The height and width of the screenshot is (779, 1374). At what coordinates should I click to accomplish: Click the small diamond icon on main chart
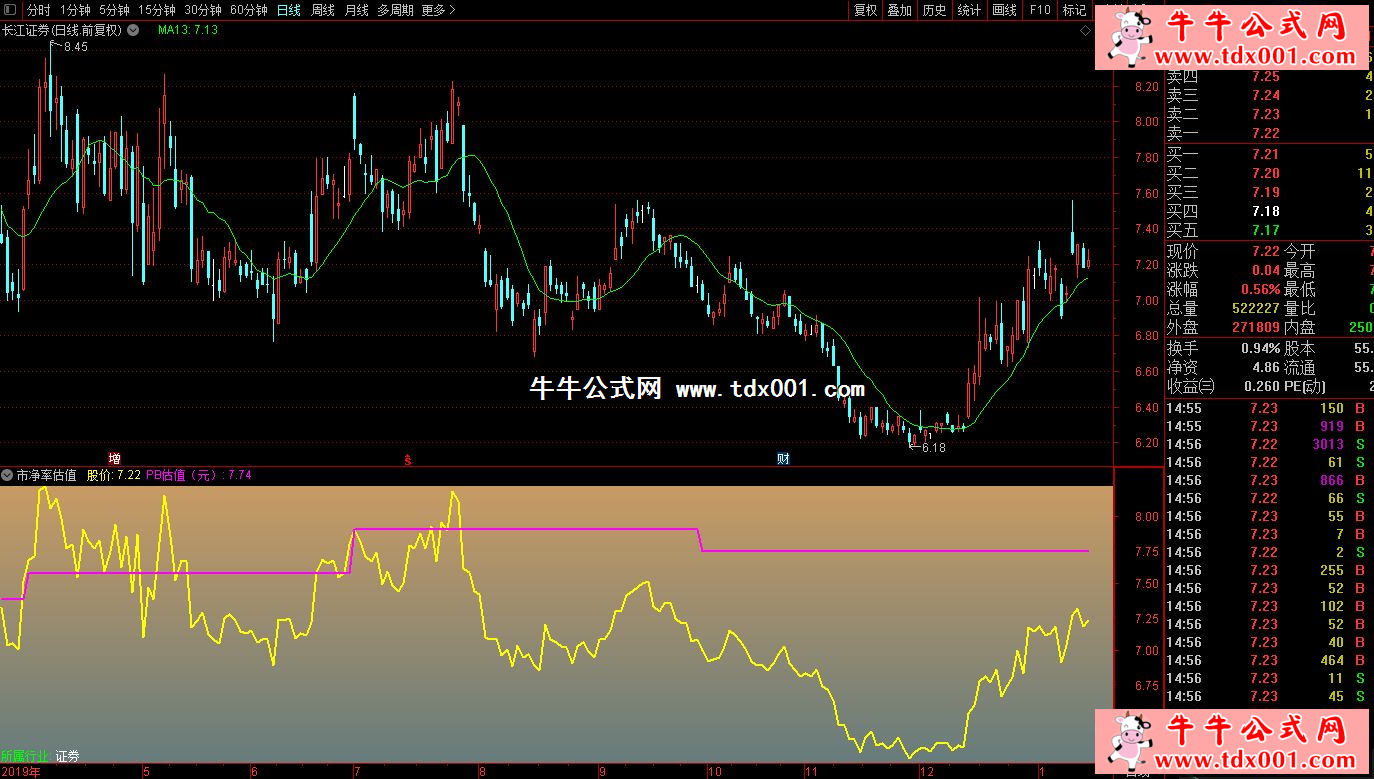pos(1085,31)
